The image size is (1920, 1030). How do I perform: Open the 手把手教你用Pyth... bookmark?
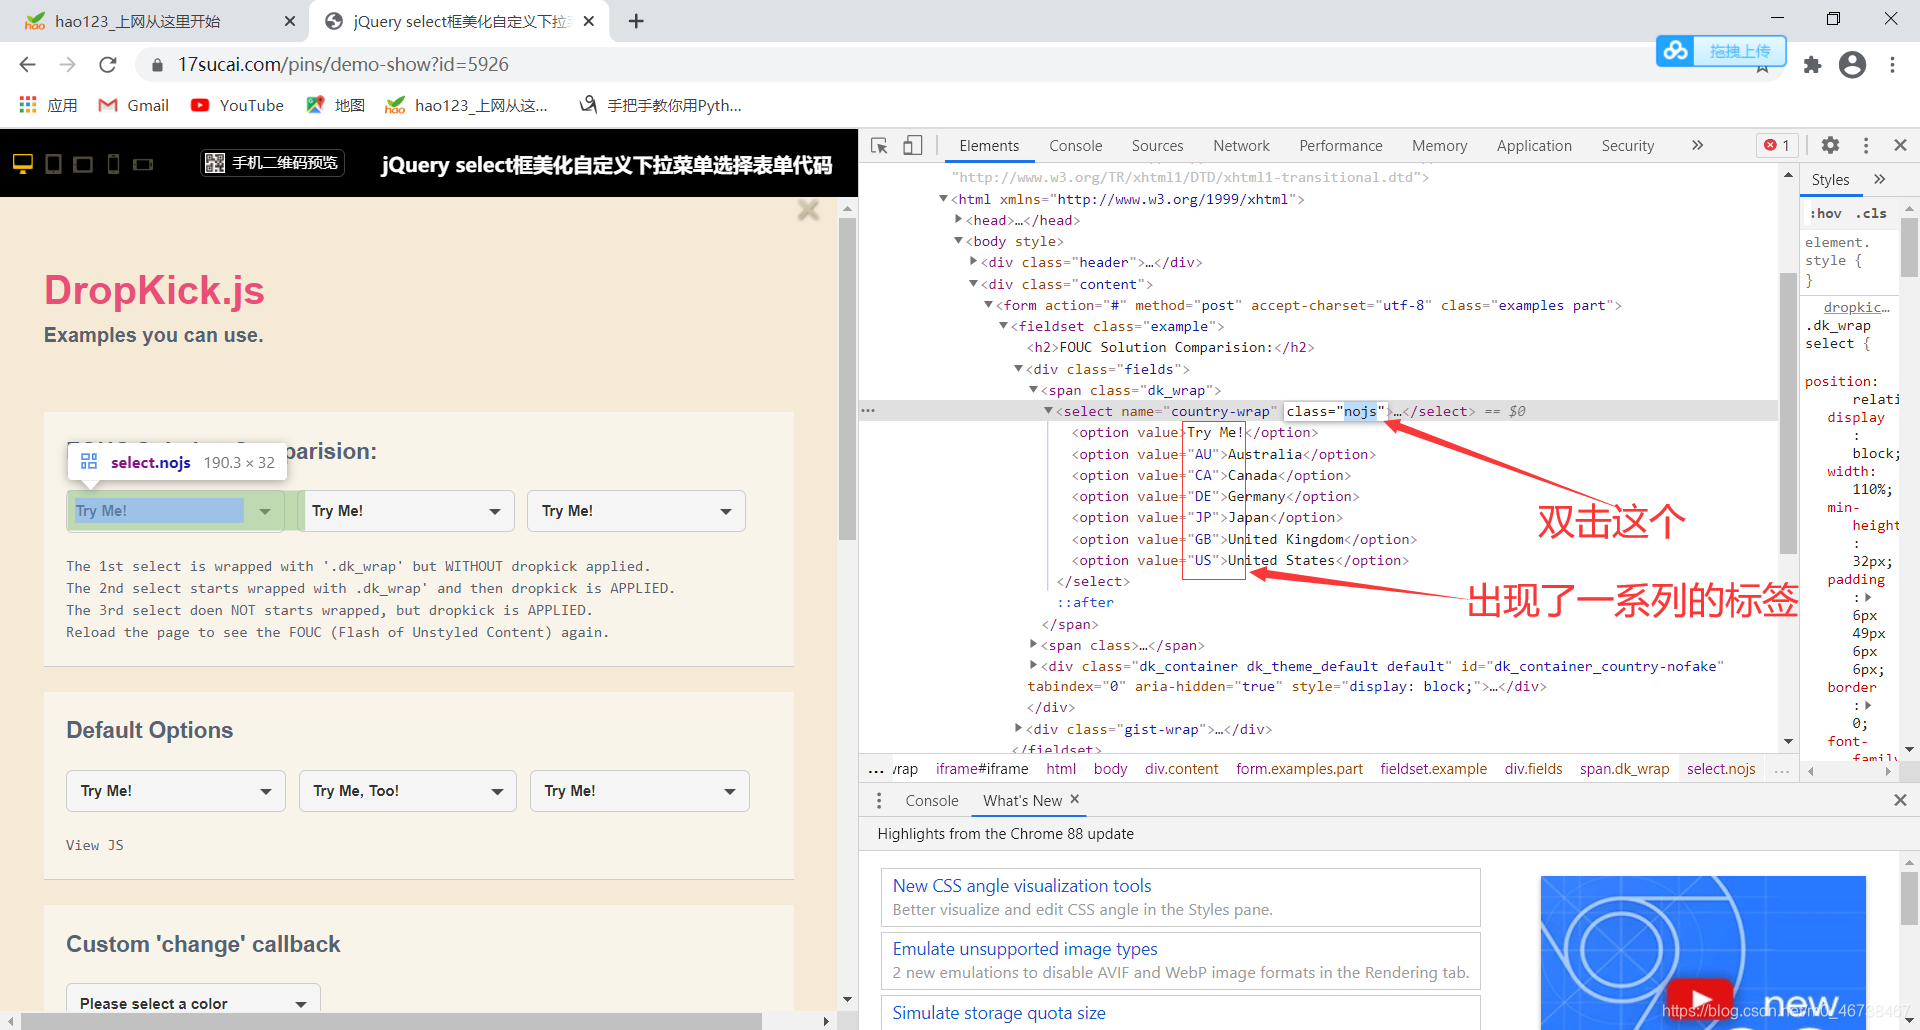(661, 105)
